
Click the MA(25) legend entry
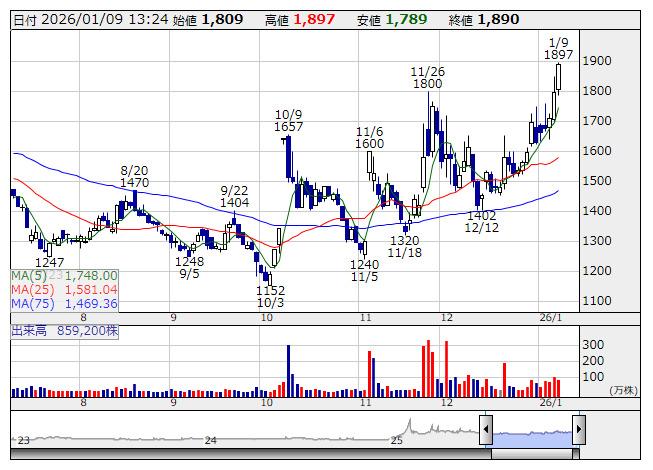64,289
